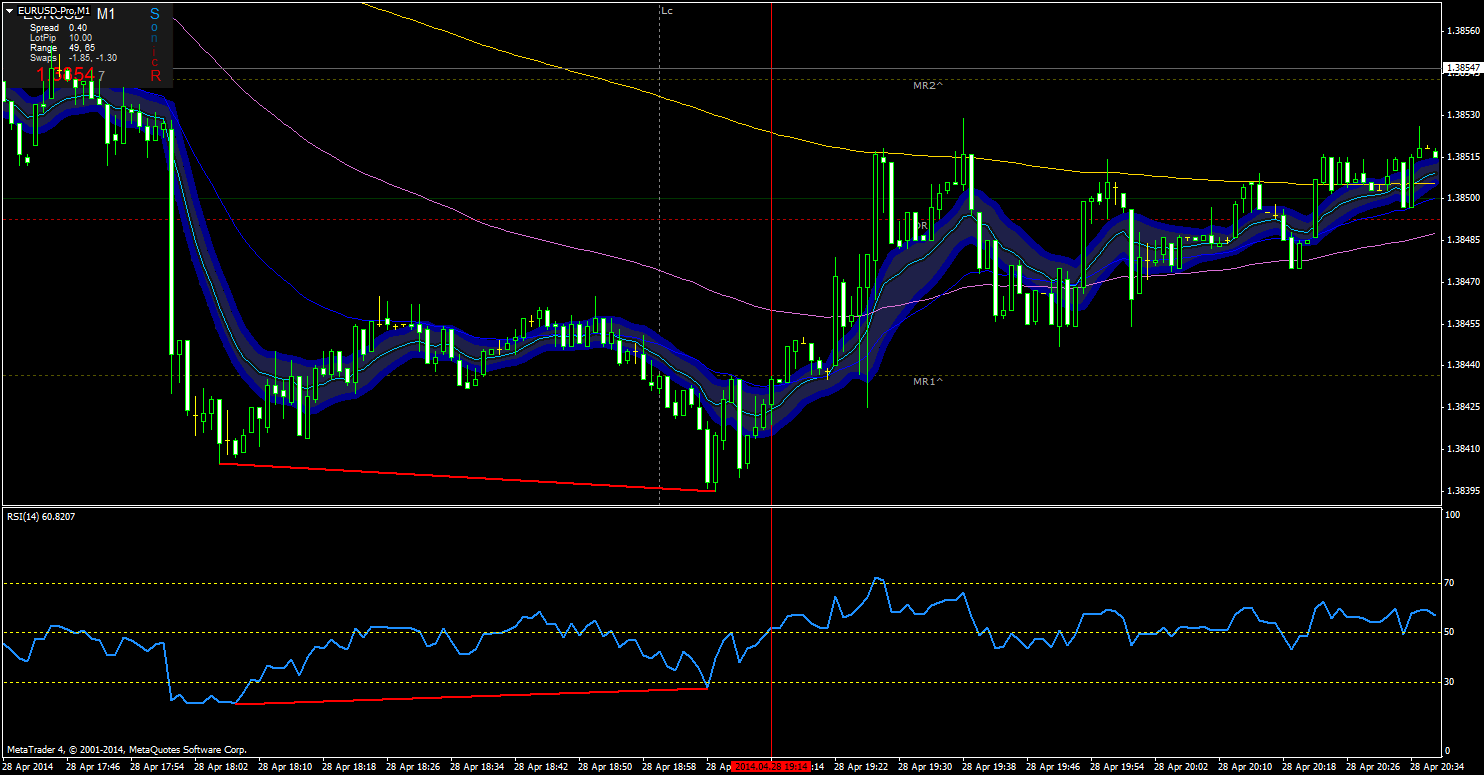Select the Range 49, 65 readout
The image size is (1484, 775).
point(62,48)
